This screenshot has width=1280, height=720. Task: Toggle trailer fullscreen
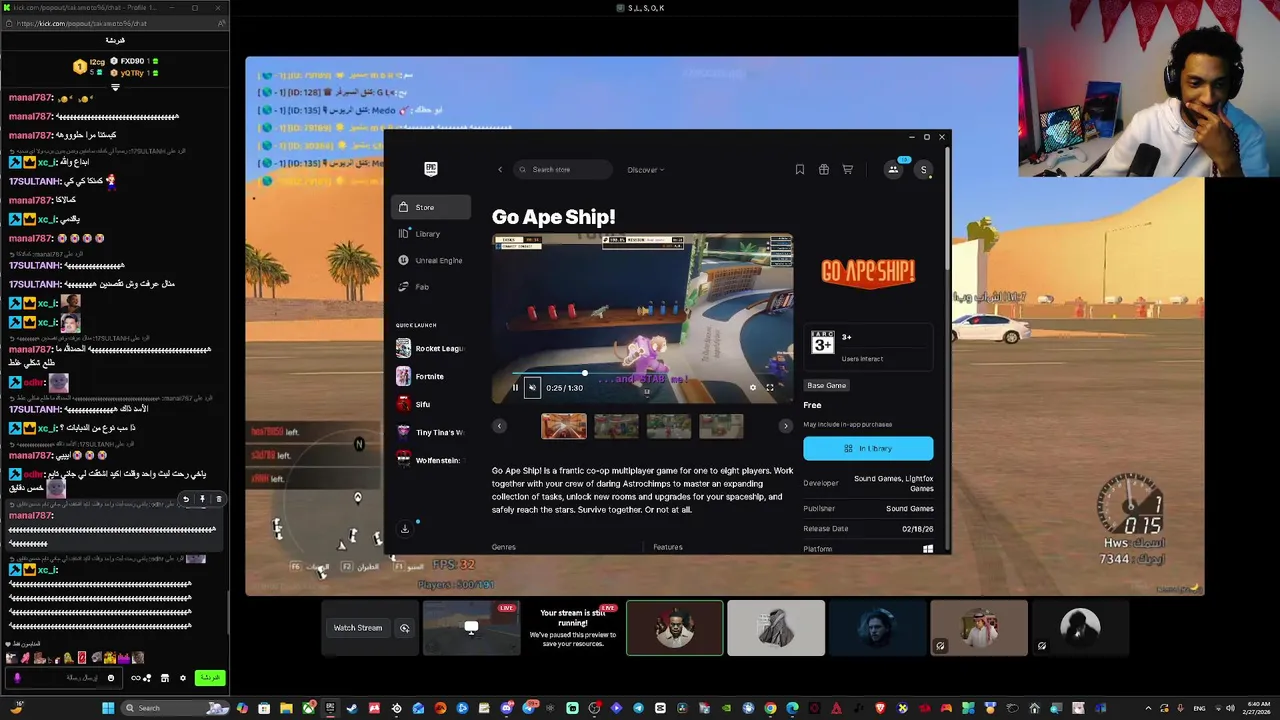pyautogui.click(x=770, y=388)
